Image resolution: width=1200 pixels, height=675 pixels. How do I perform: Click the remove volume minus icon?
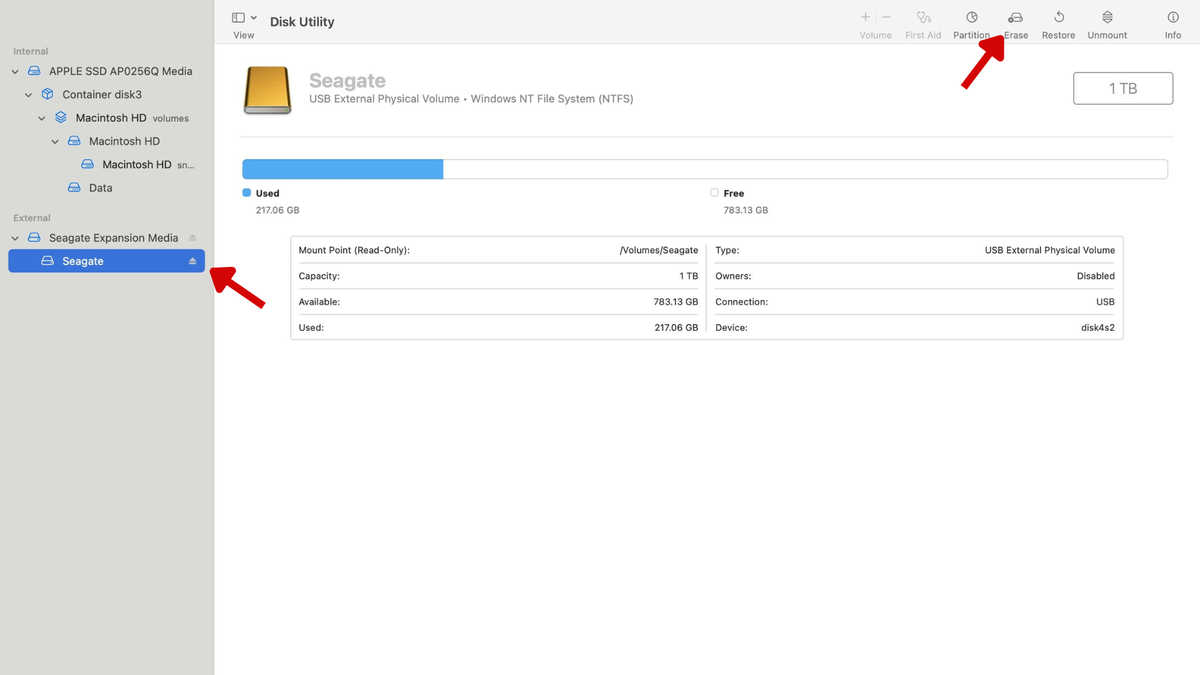click(886, 18)
